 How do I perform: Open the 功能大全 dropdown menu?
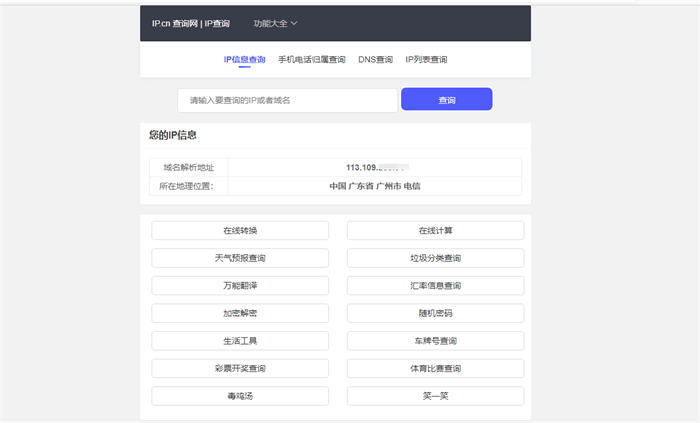coord(275,23)
